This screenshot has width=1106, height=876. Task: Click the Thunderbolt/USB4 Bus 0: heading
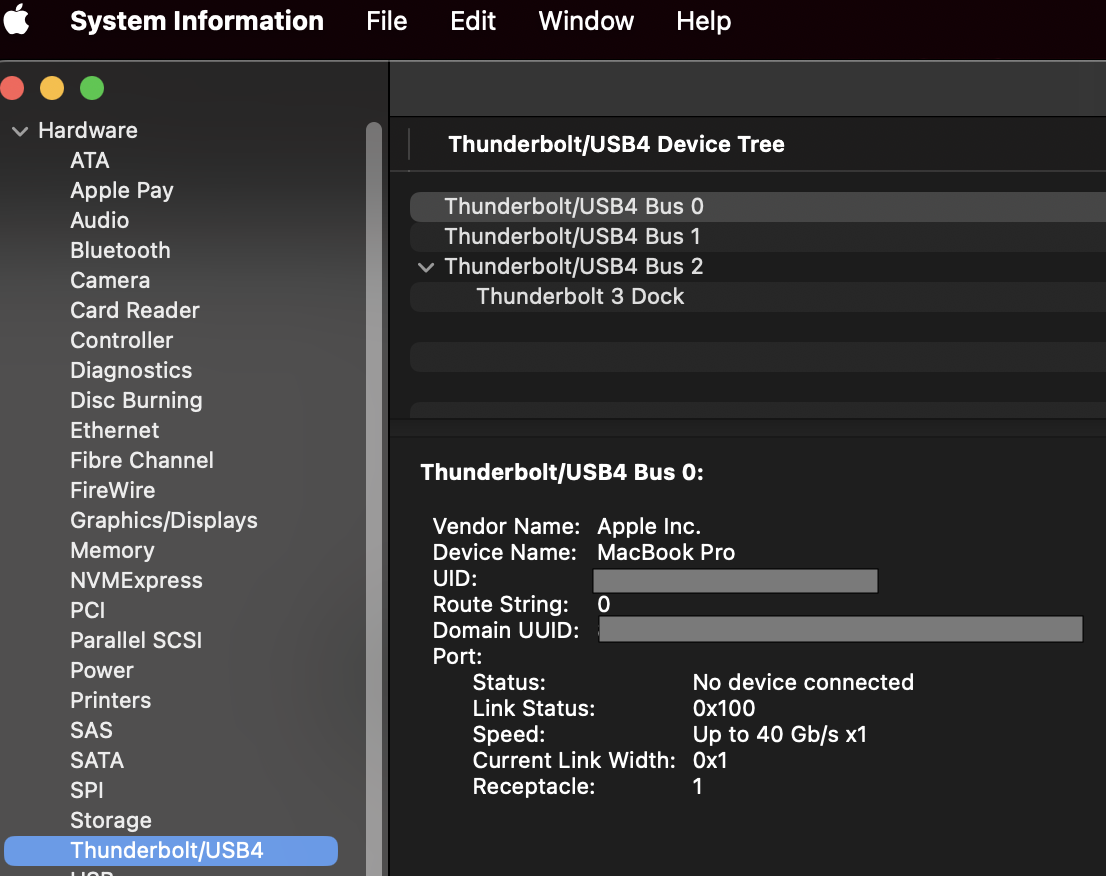561,472
